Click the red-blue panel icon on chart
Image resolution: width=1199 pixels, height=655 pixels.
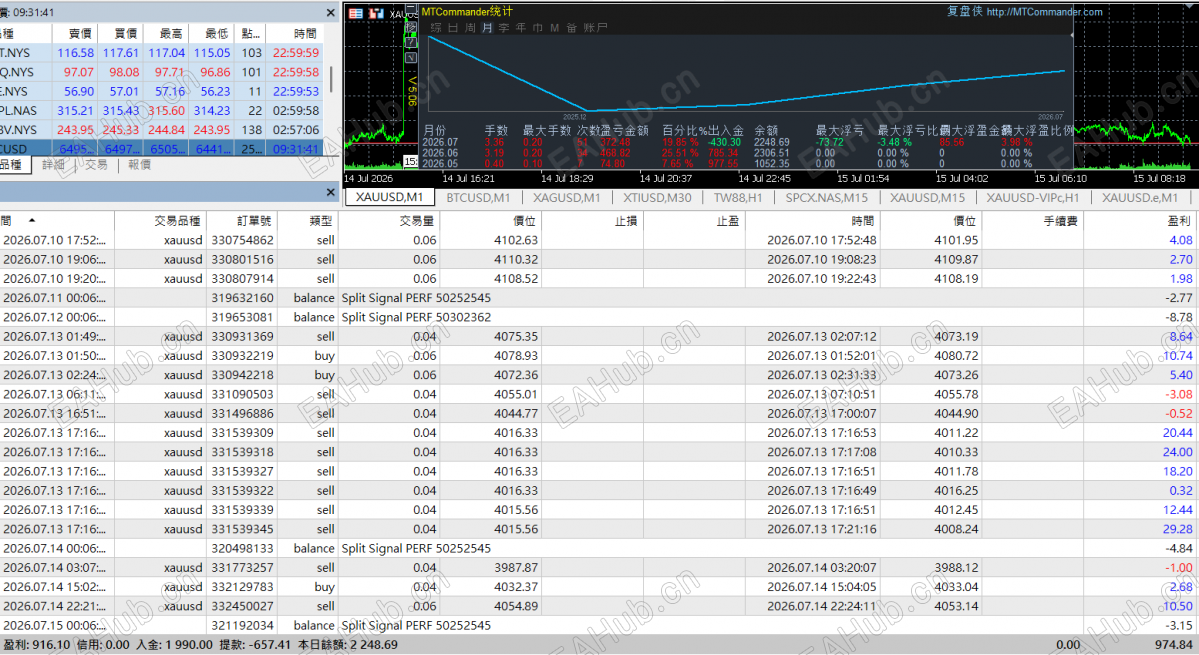click(376, 14)
